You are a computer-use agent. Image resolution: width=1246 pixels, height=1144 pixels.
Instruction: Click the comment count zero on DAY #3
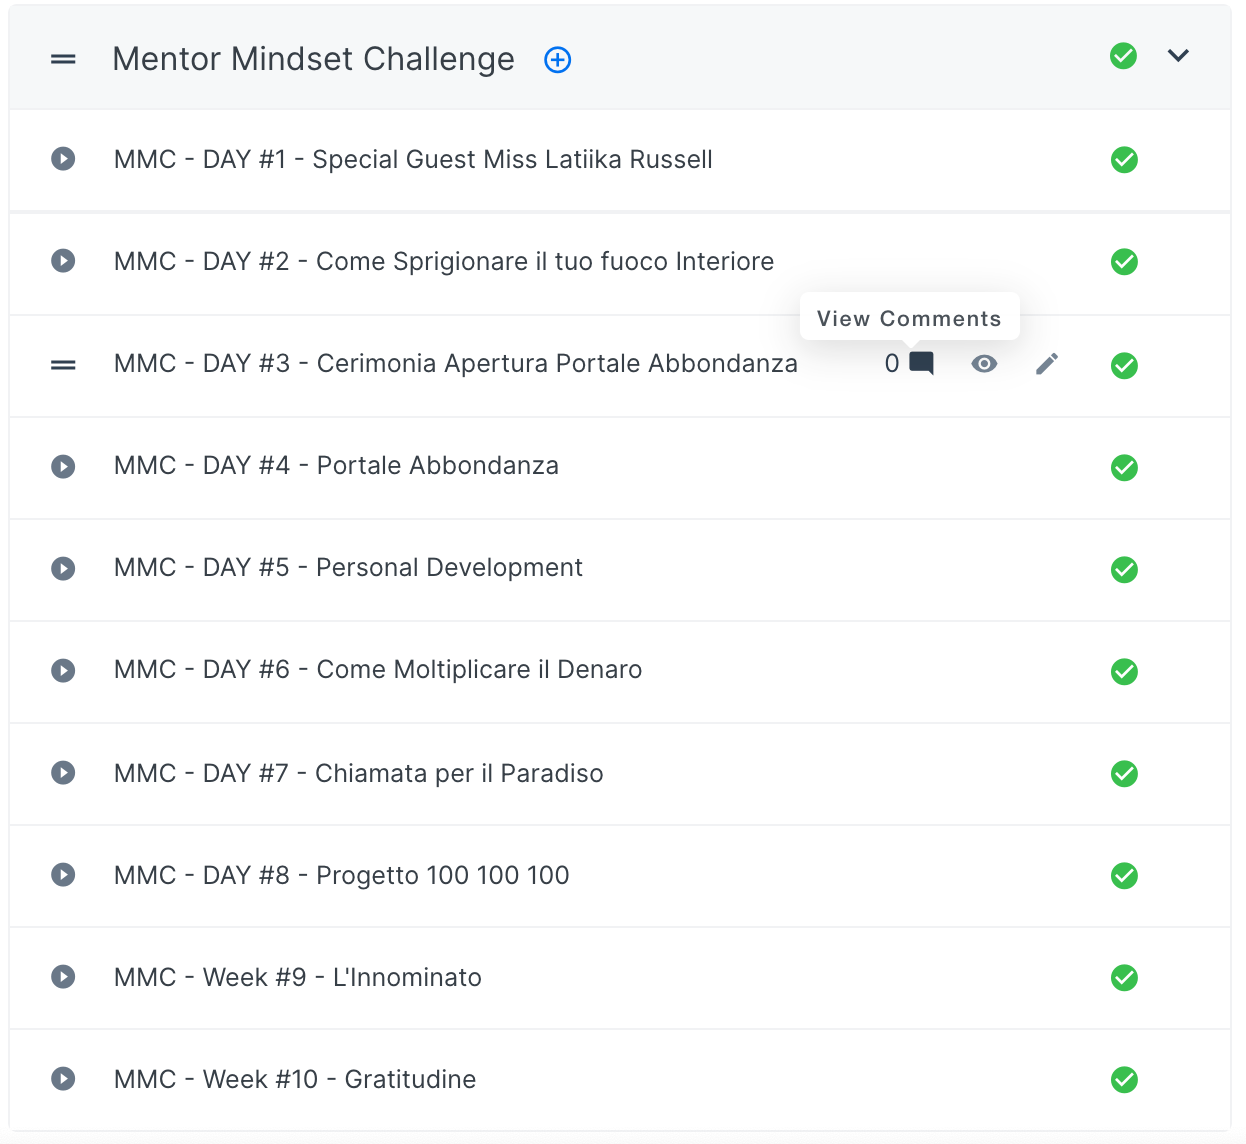(x=892, y=364)
